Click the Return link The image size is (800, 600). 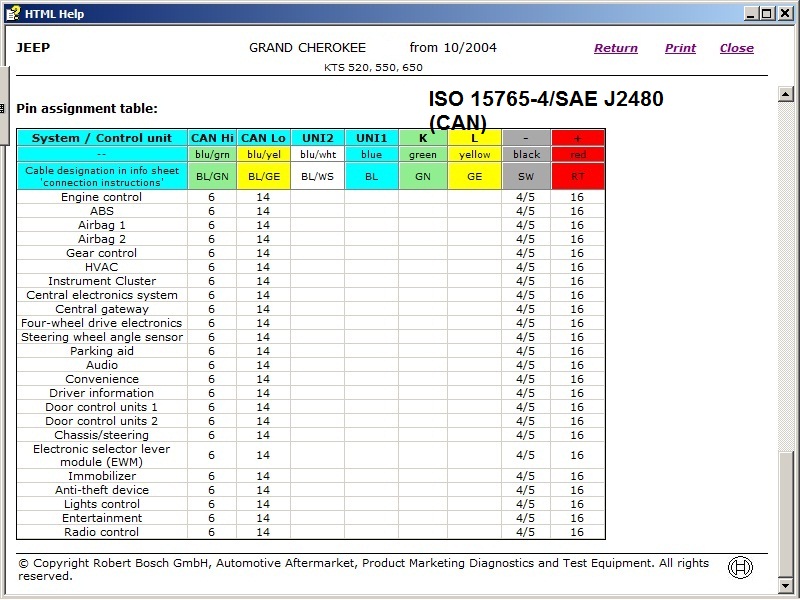(x=615, y=48)
